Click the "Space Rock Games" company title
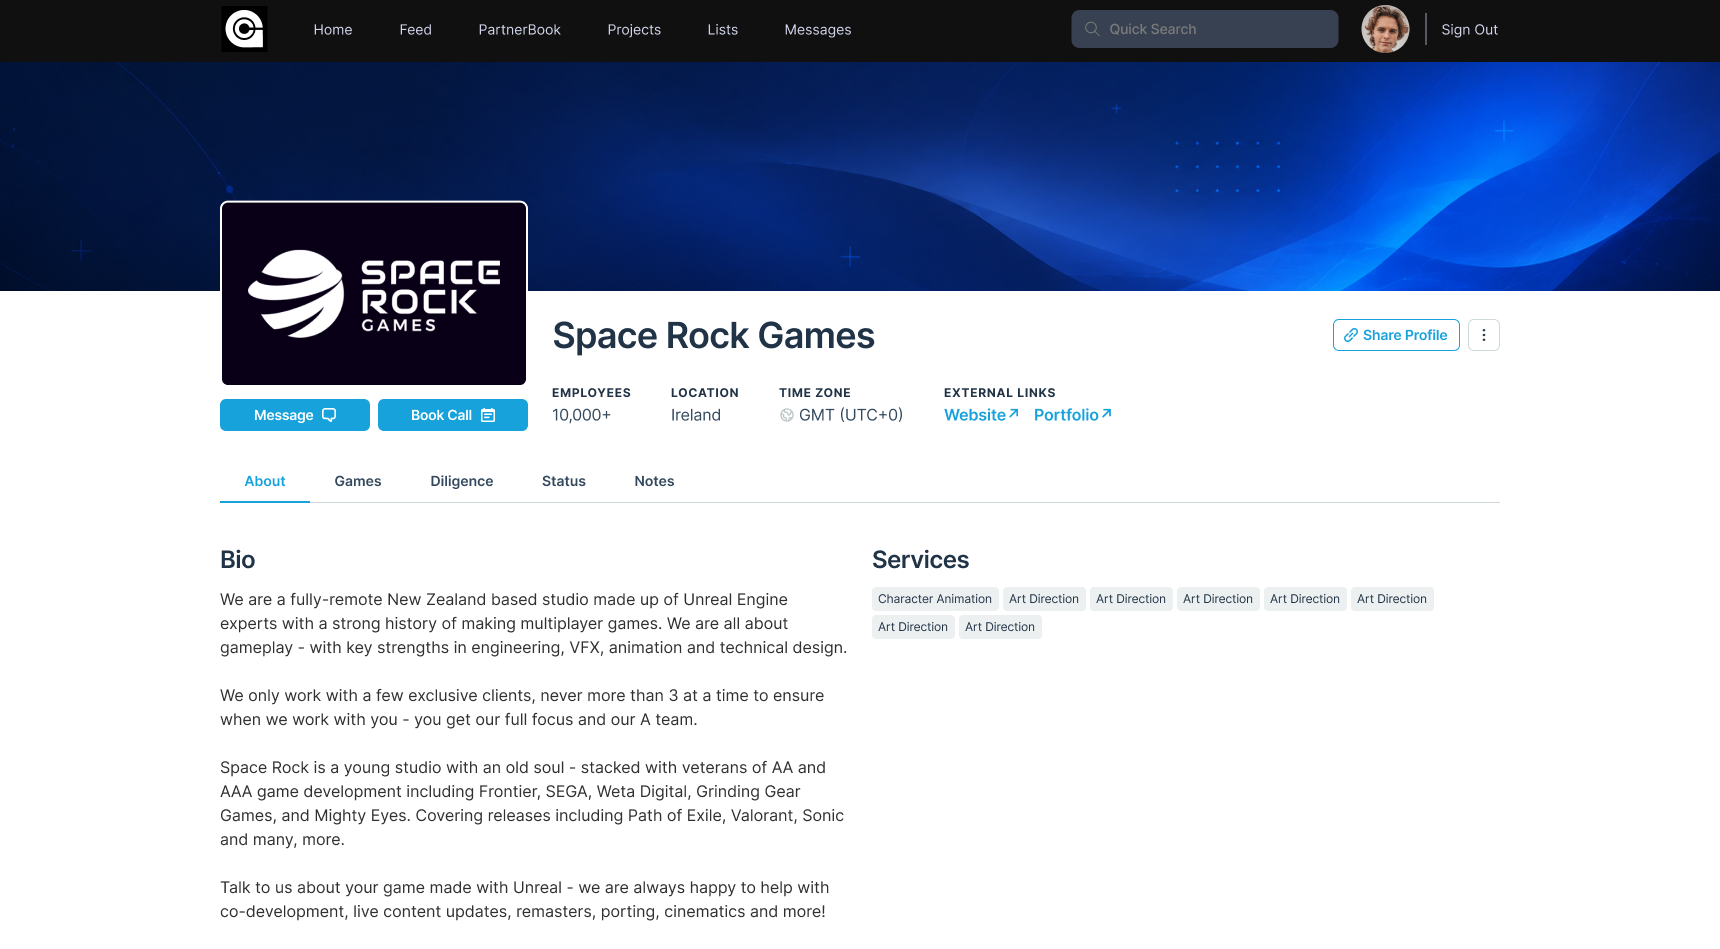Viewport: 1720px width, 949px height. (x=714, y=336)
